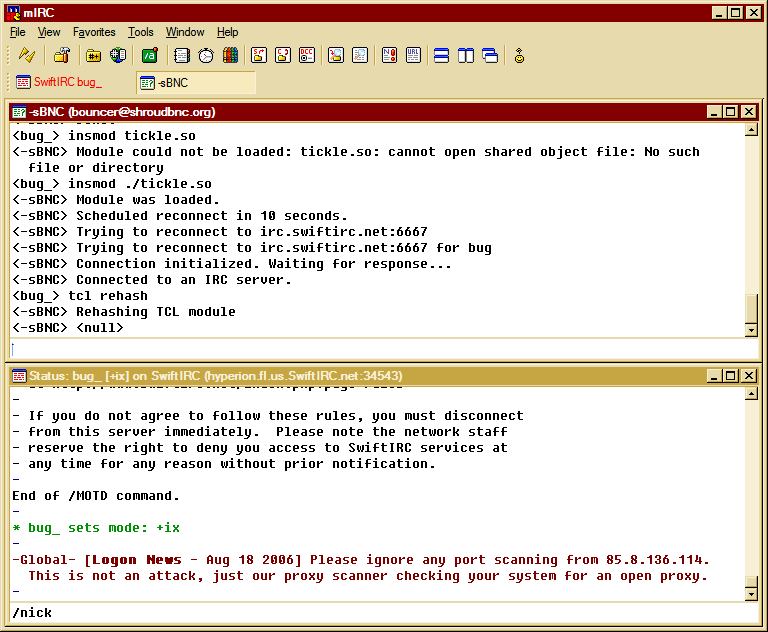Click the Status window title bar icon
This screenshot has width=768, height=632.
19,376
